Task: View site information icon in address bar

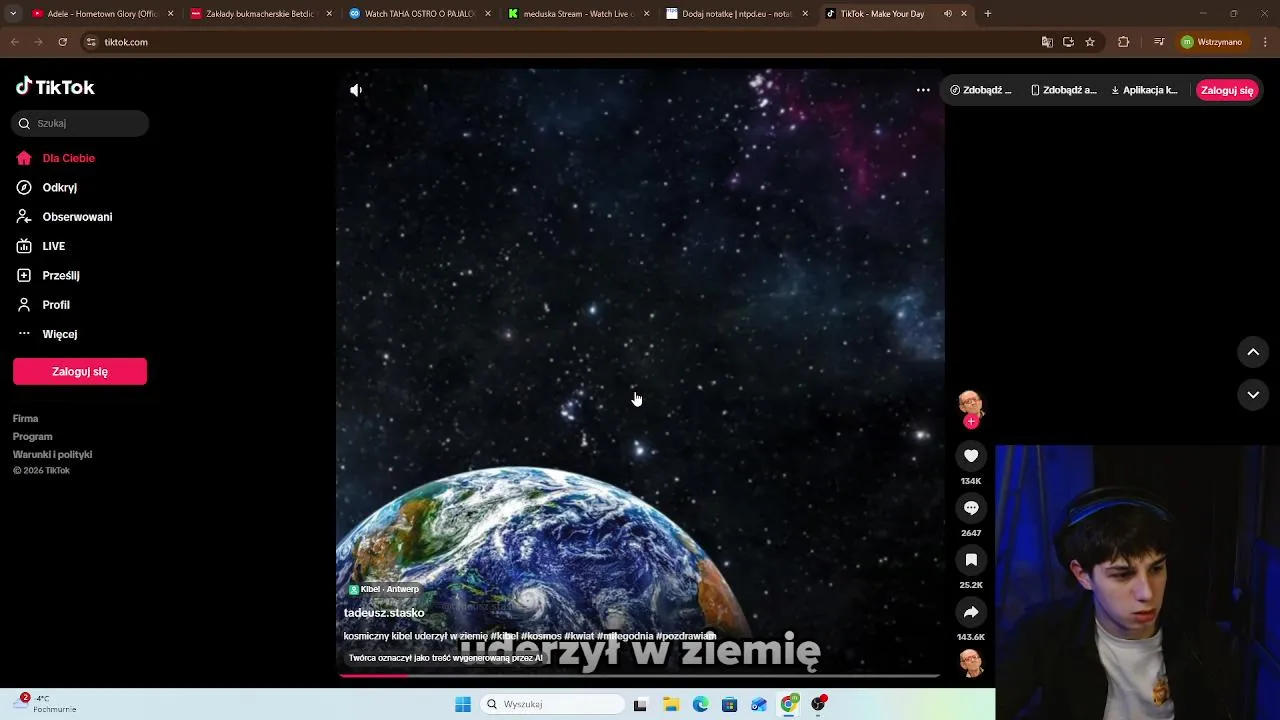Action: point(91,42)
